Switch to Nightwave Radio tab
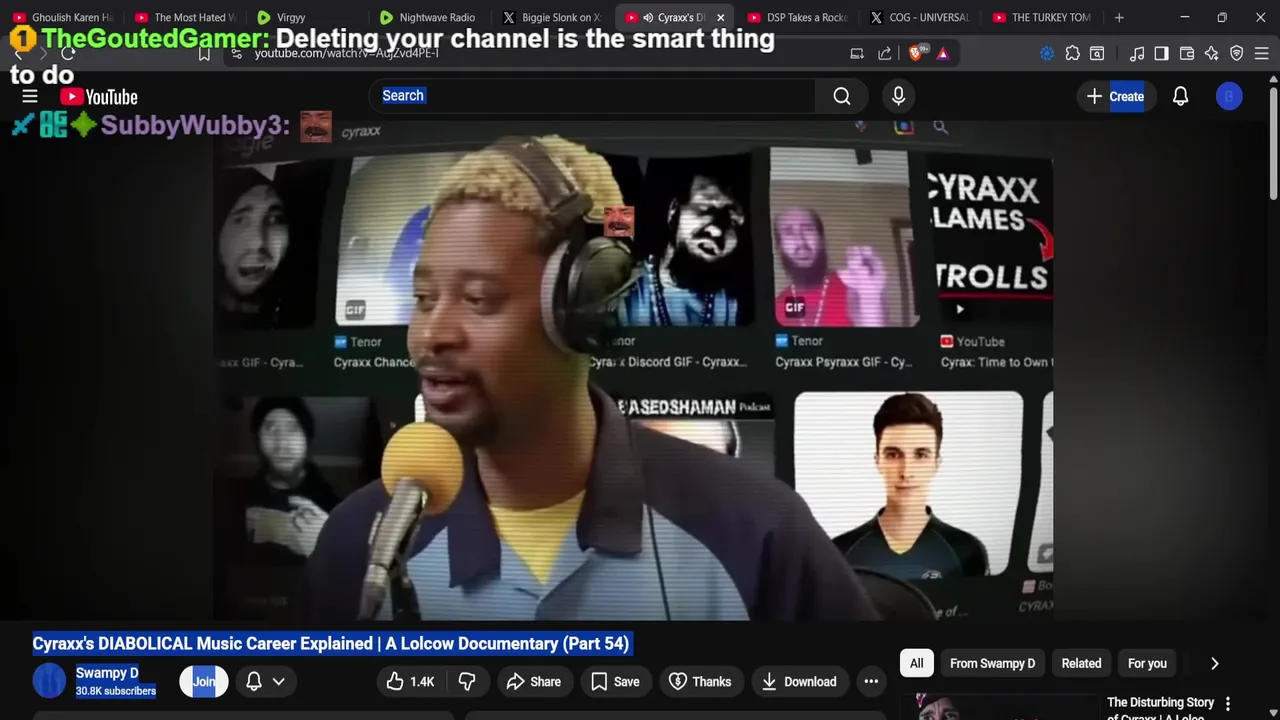1280x720 pixels. pos(428,17)
